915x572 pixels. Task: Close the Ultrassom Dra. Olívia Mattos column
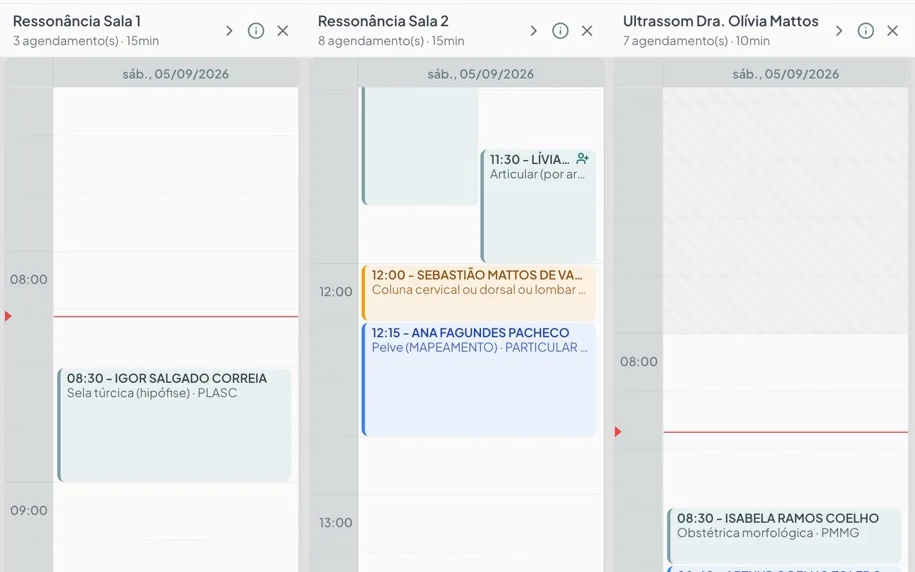pyautogui.click(x=892, y=31)
